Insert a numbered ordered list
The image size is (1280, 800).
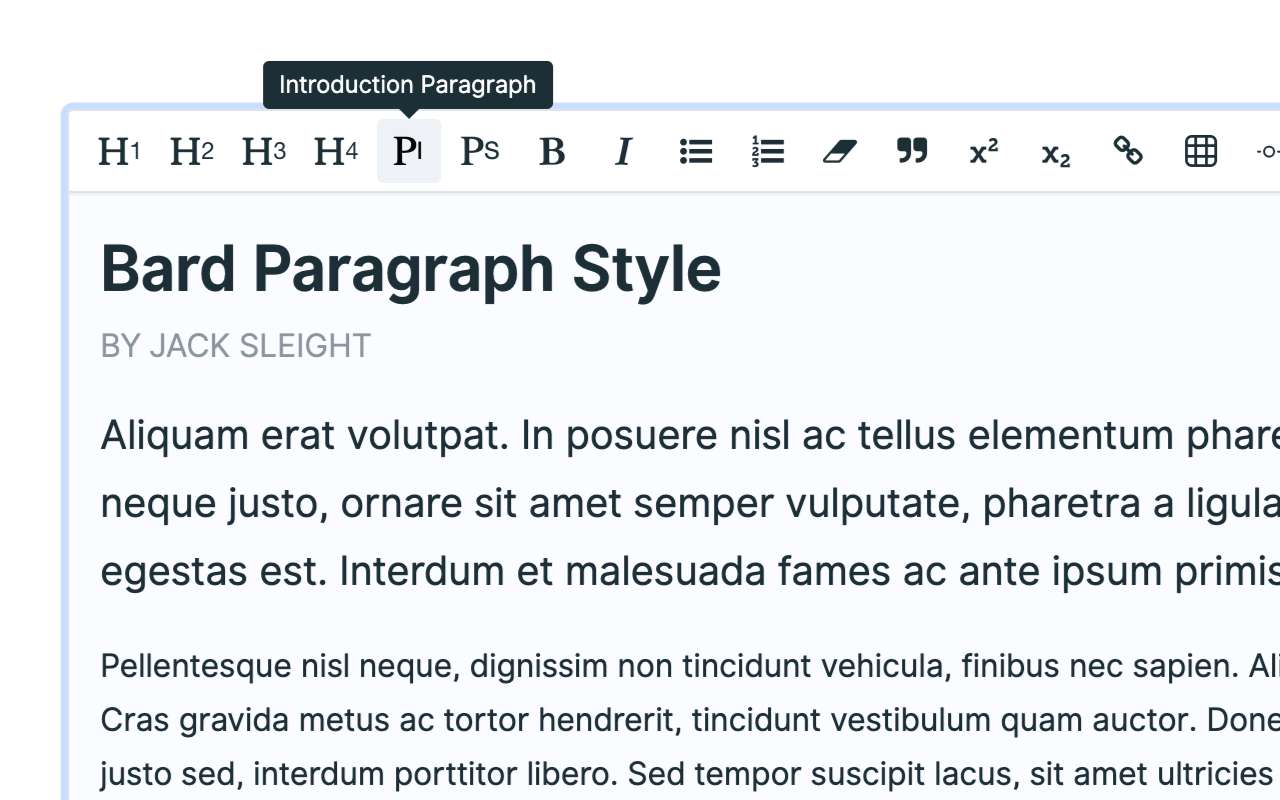click(768, 151)
